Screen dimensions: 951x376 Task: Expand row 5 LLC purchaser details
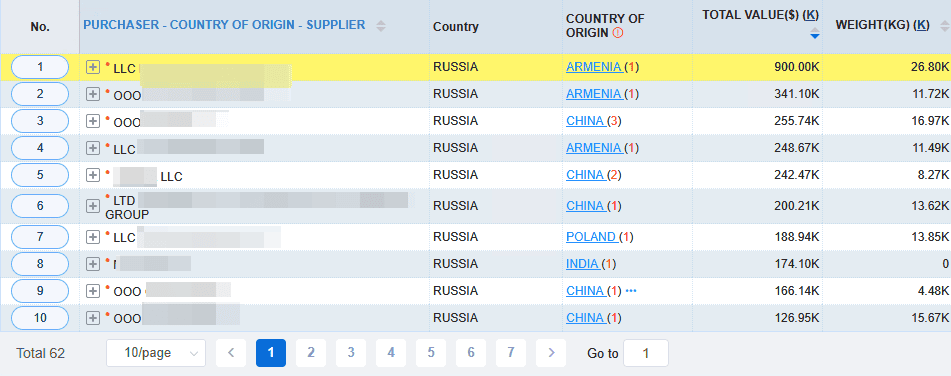pos(93,175)
